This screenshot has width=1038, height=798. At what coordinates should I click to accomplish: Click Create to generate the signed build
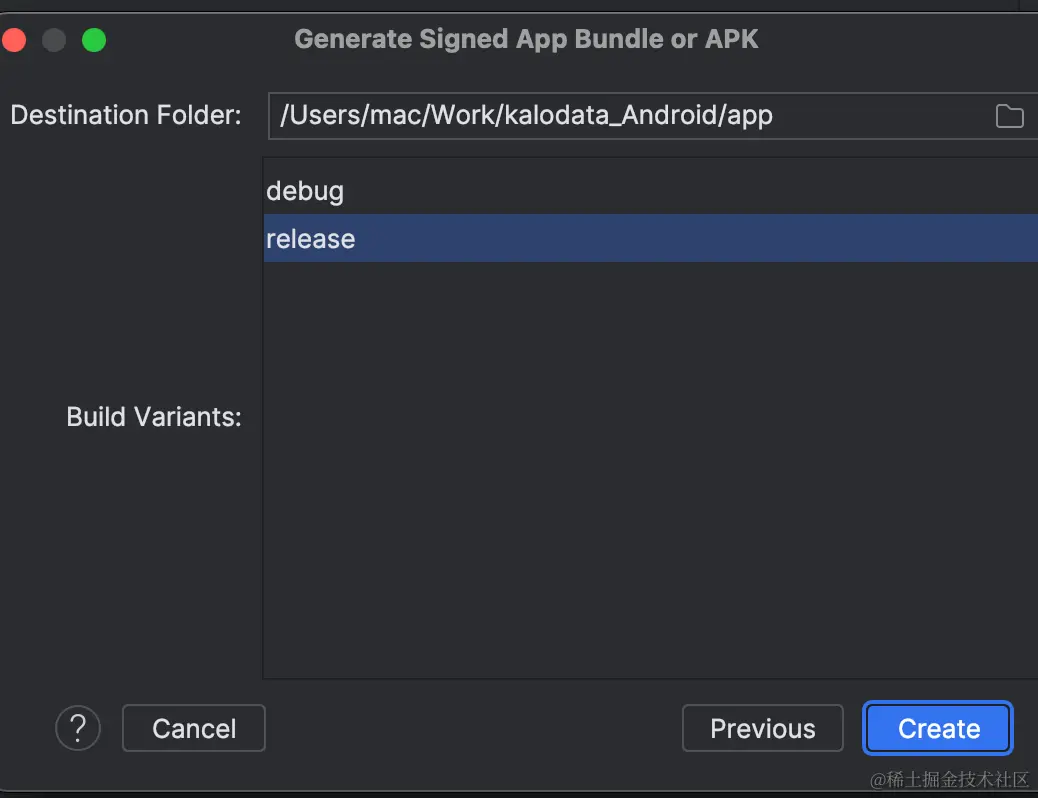(x=938, y=728)
